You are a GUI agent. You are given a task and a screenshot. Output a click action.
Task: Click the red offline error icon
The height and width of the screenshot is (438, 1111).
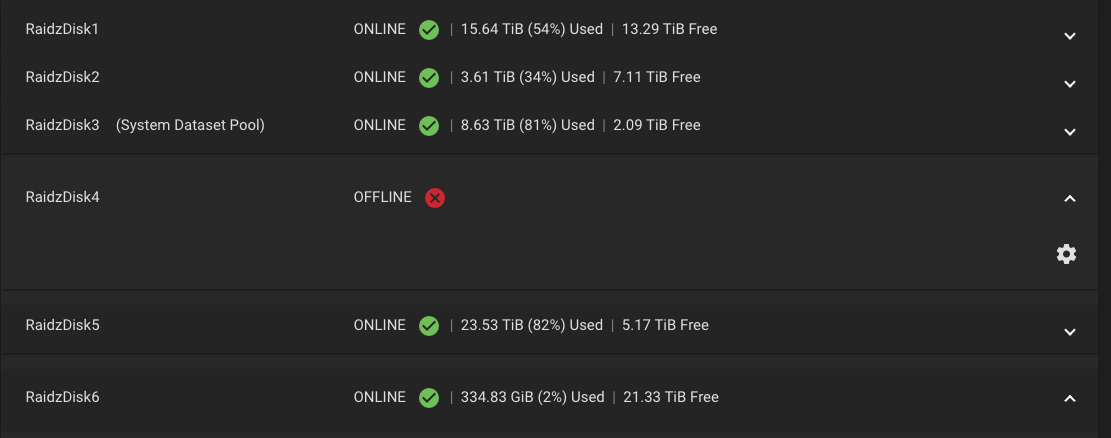[434, 198]
